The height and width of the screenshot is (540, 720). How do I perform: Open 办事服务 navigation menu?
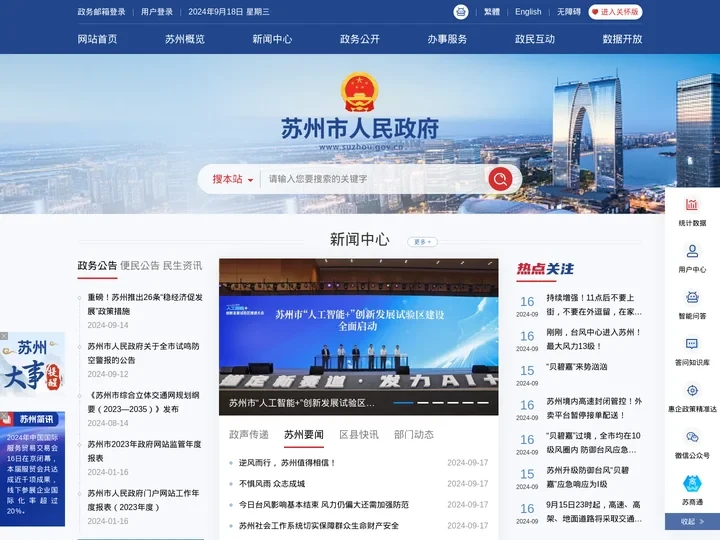pyautogui.click(x=447, y=39)
